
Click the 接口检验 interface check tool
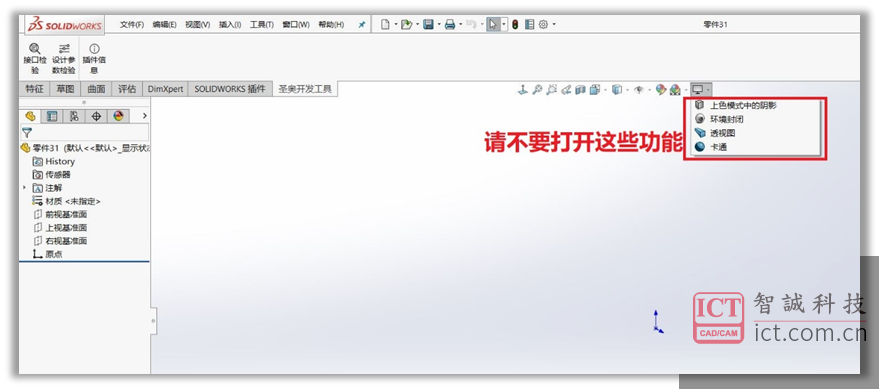pyautogui.click(x=35, y=59)
